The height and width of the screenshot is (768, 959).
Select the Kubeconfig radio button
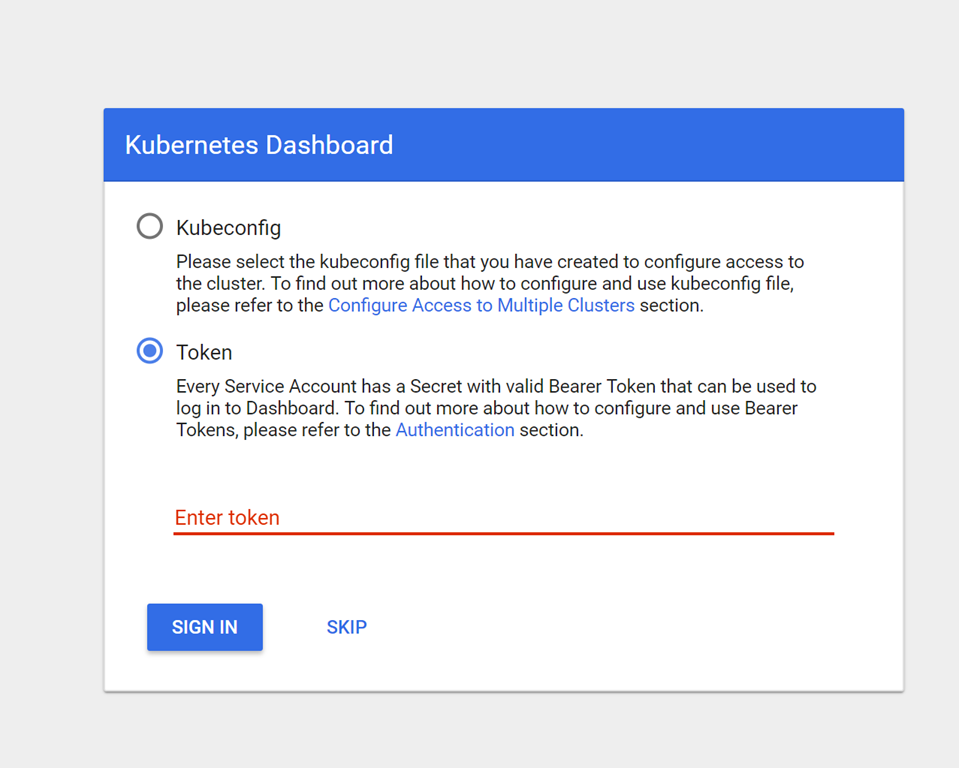click(150, 226)
